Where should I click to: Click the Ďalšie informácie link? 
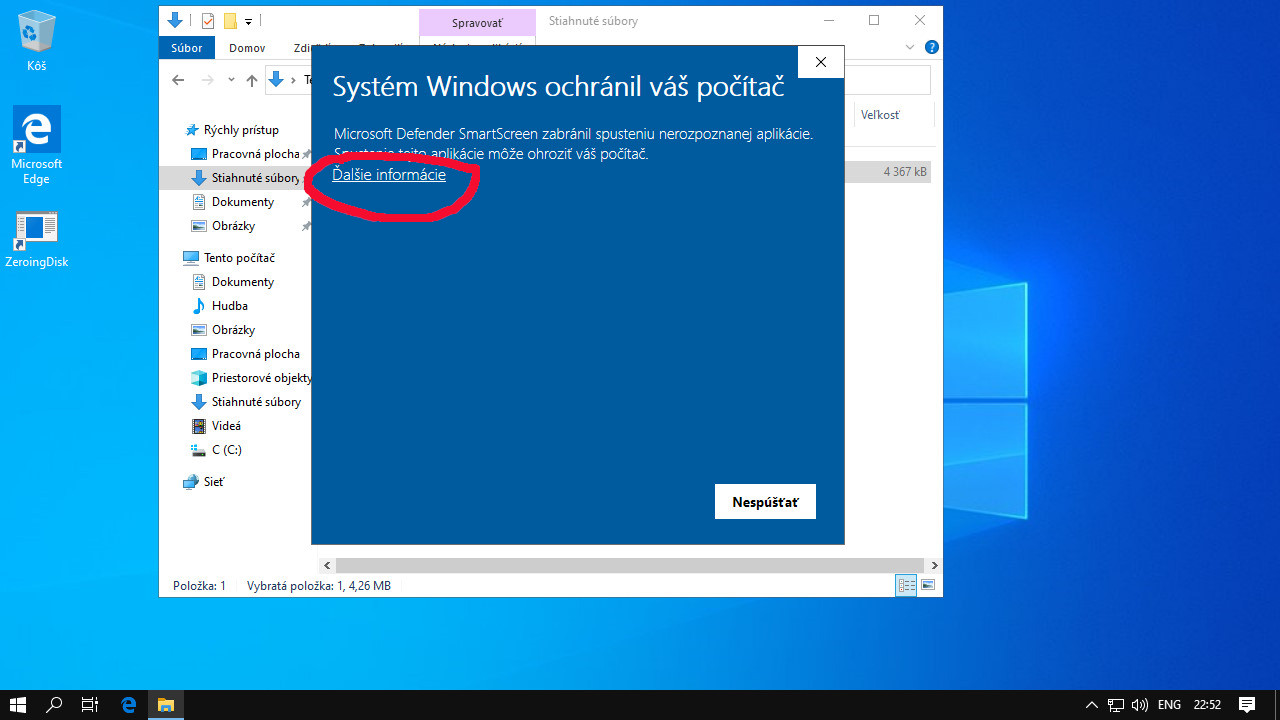[x=389, y=175]
